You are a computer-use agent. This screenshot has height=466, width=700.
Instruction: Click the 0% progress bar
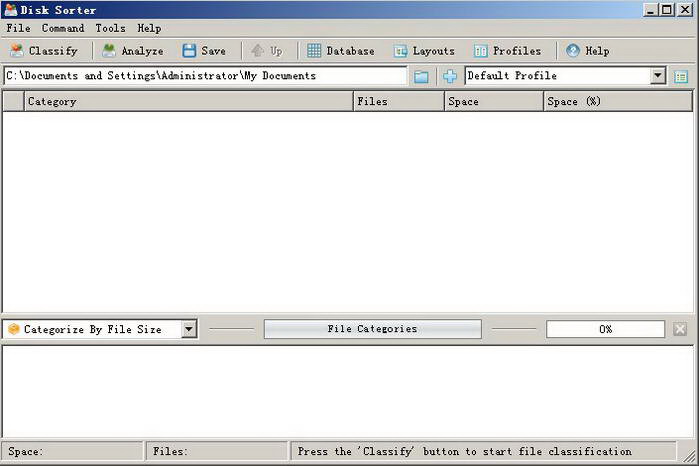coord(605,329)
